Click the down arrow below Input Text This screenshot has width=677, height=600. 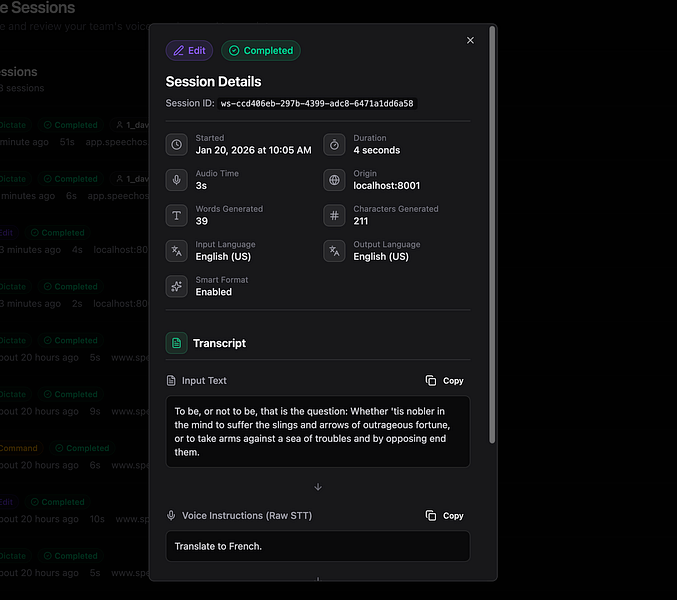(x=318, y=487)
